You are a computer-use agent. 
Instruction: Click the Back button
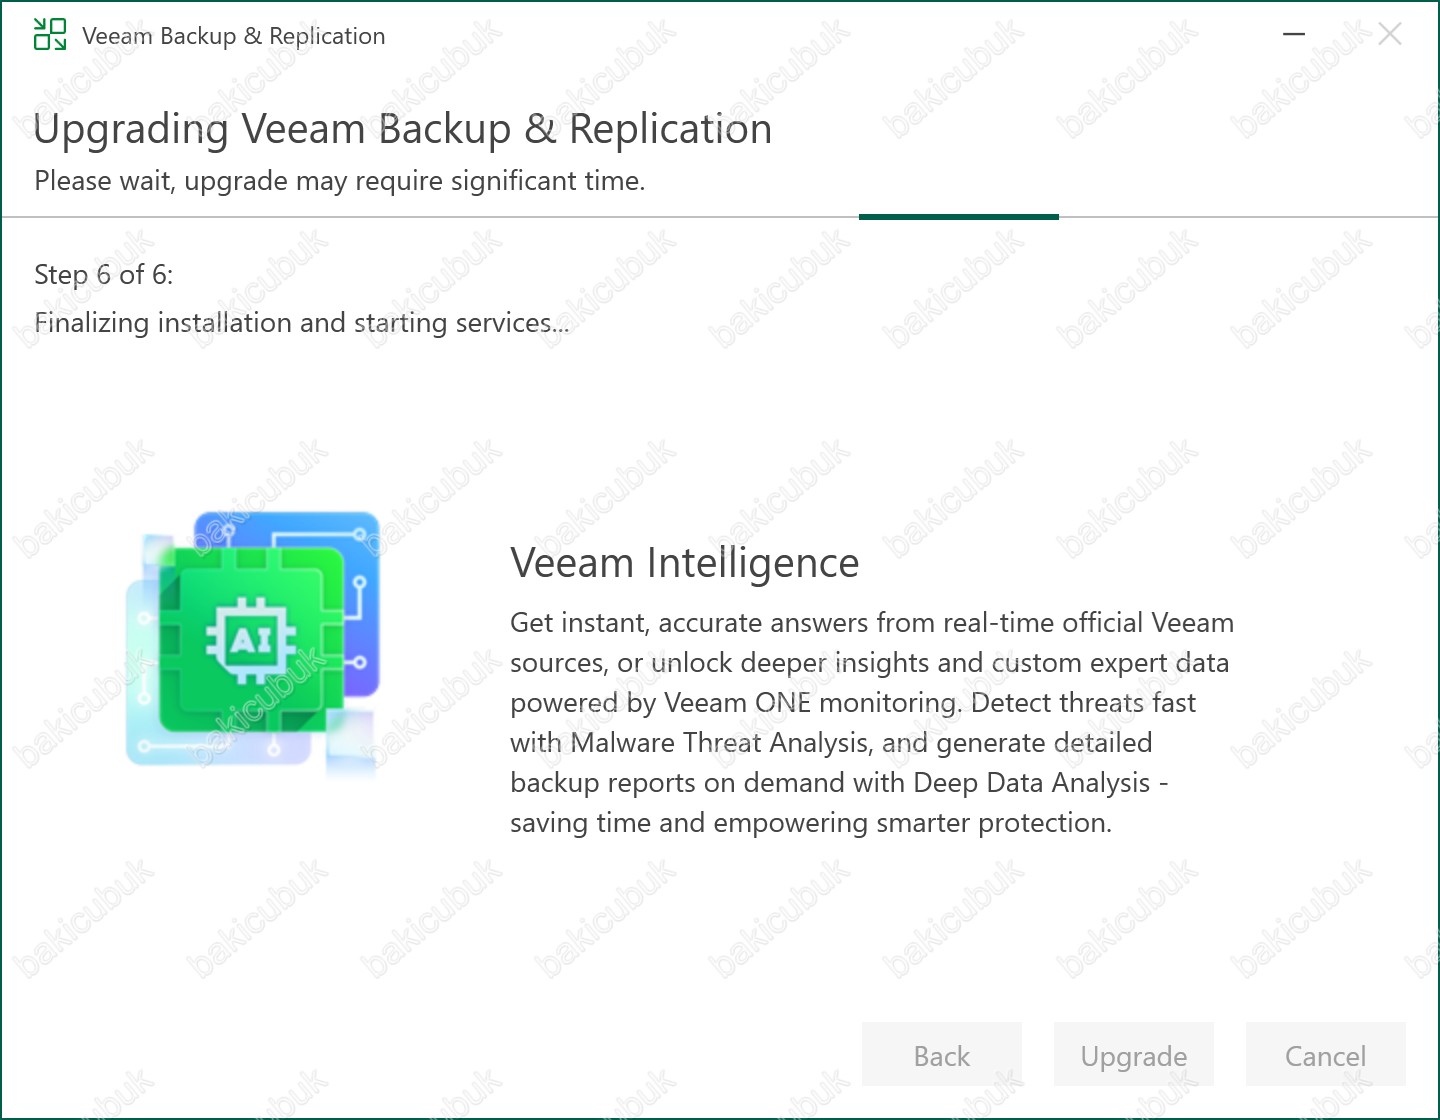tap(942, 1055)
